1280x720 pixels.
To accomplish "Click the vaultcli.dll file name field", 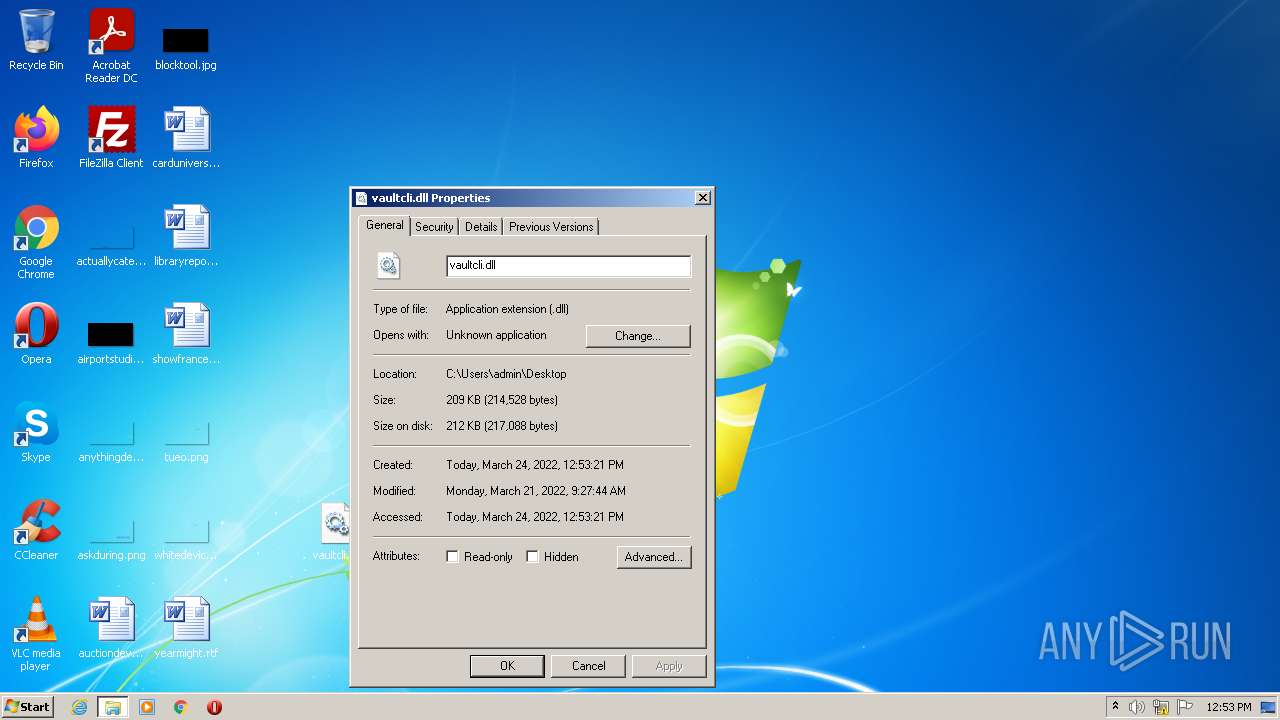I will point(568,266).
